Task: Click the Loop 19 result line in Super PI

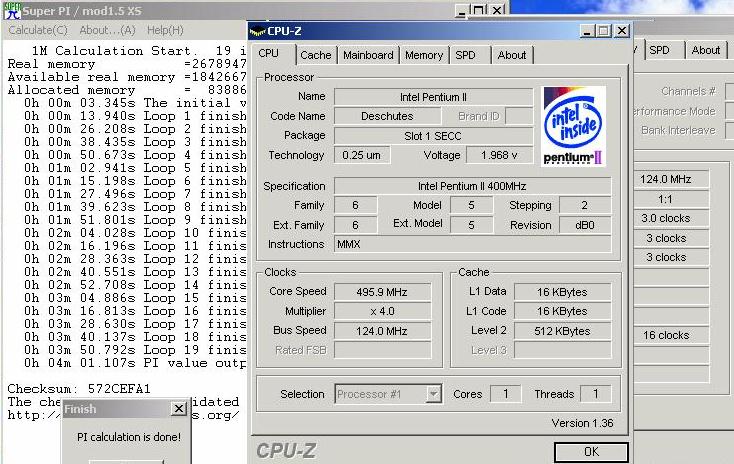Action: pos(135,350)
